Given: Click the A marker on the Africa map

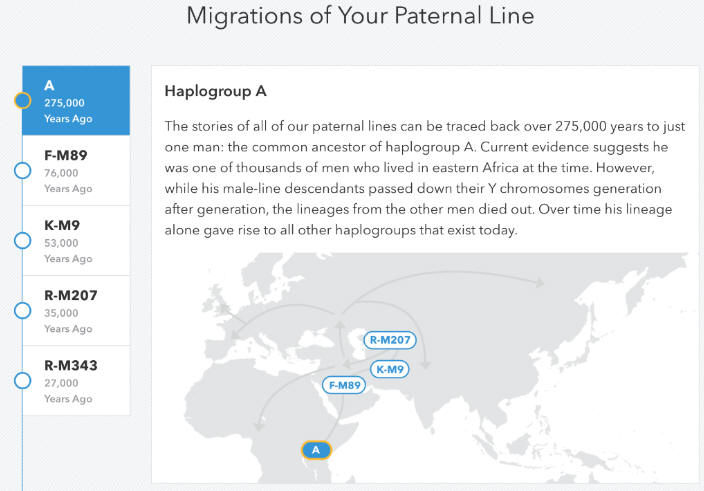Looking at the screenshot, I should pyautogui.click(x=316, y=450).
